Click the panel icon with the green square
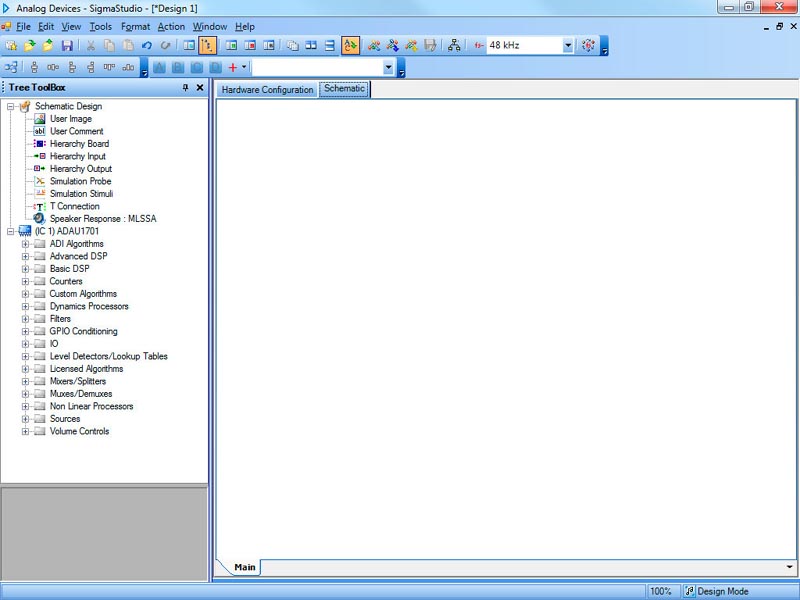Screen dimensions: 800x600 click(x=231, y=45)
